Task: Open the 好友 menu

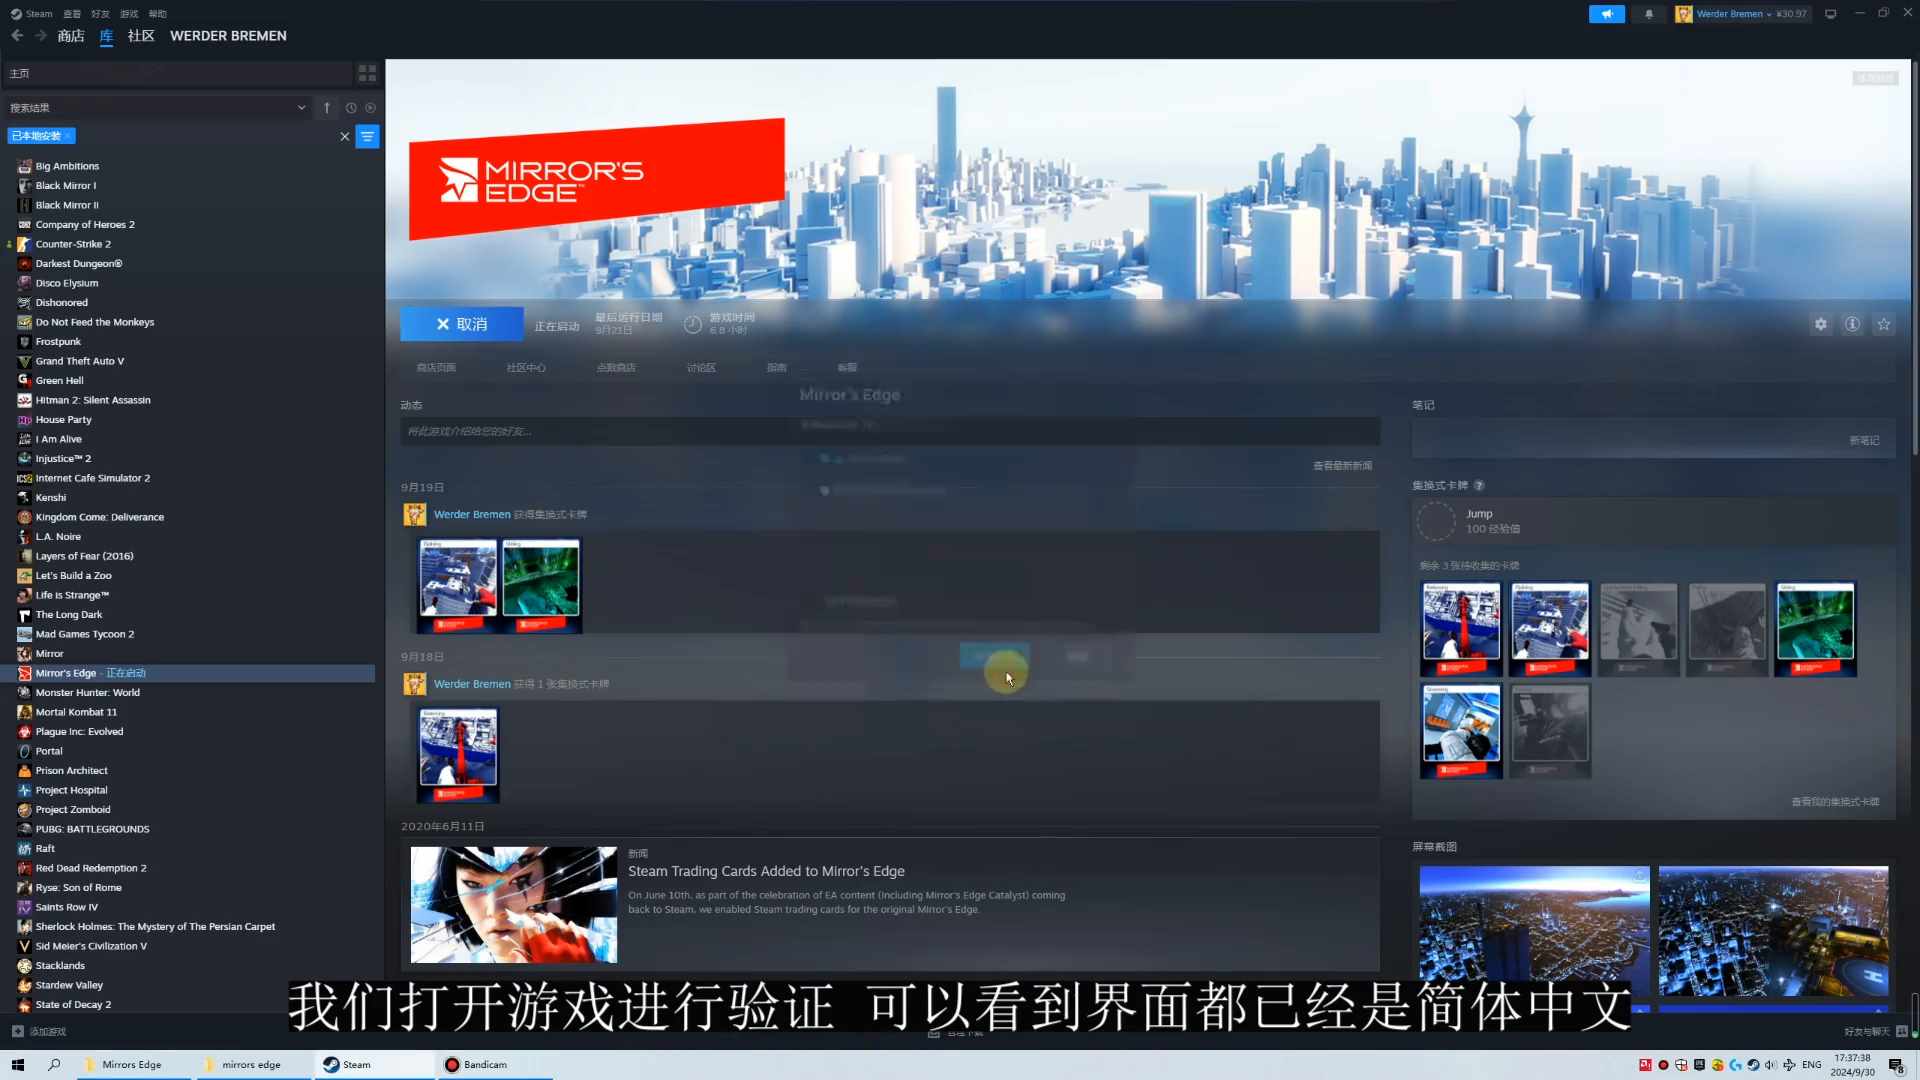Action: pos(100,14)
